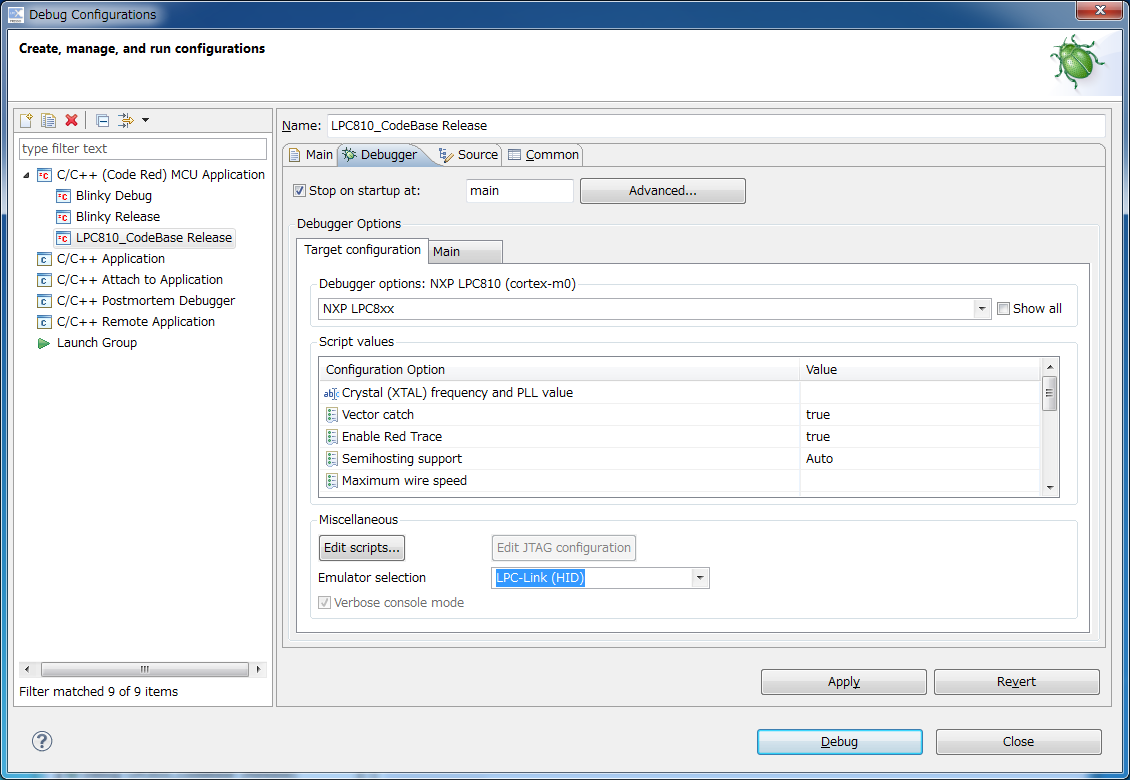Click the Script values scroll-up arrow
The image size is (1130, 780).
[1049, 366]
